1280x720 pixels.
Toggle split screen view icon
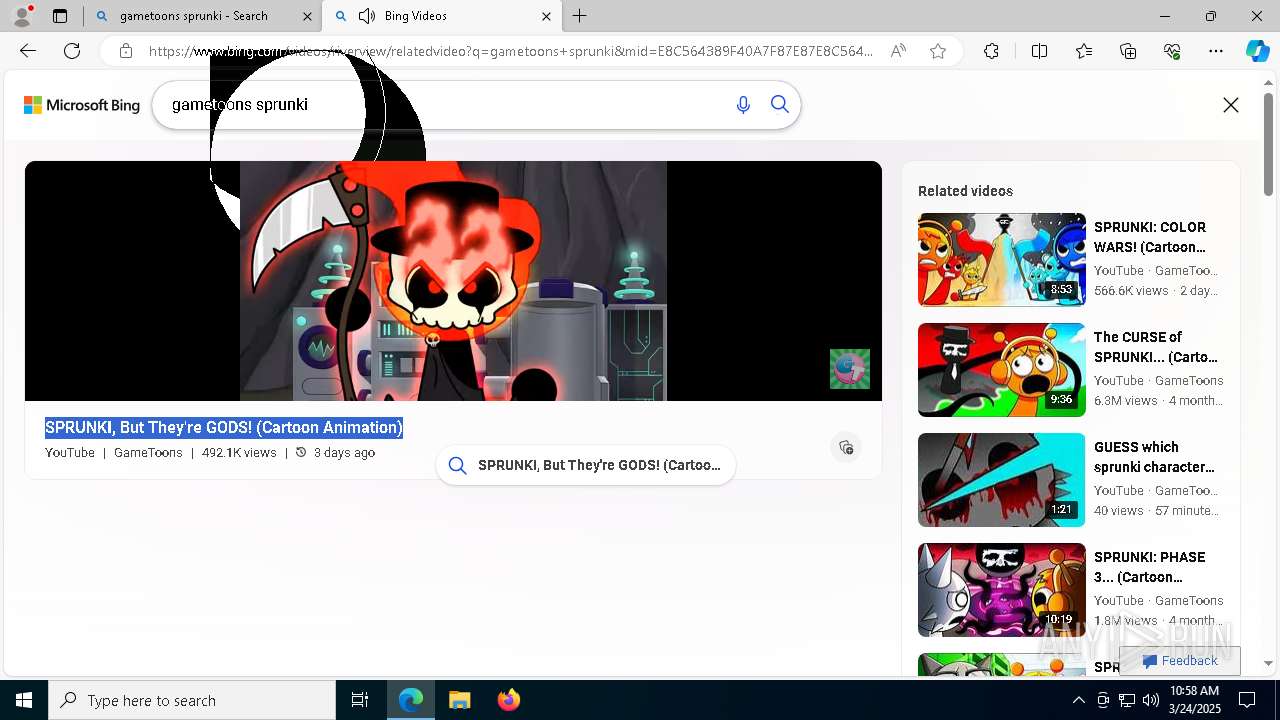[1039, 51]
